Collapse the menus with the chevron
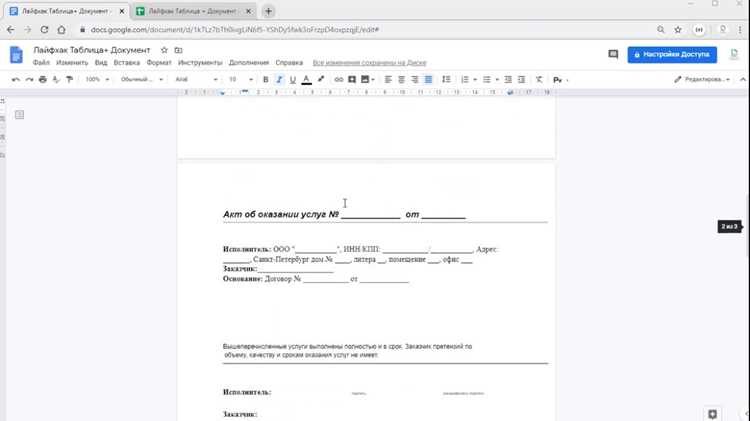 742,79
